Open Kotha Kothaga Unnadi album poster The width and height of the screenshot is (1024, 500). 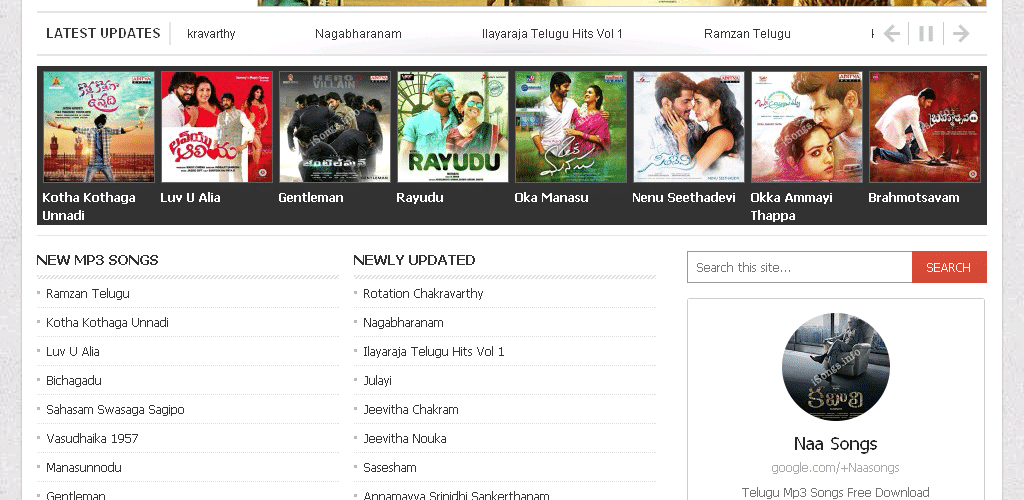(99, 127)
